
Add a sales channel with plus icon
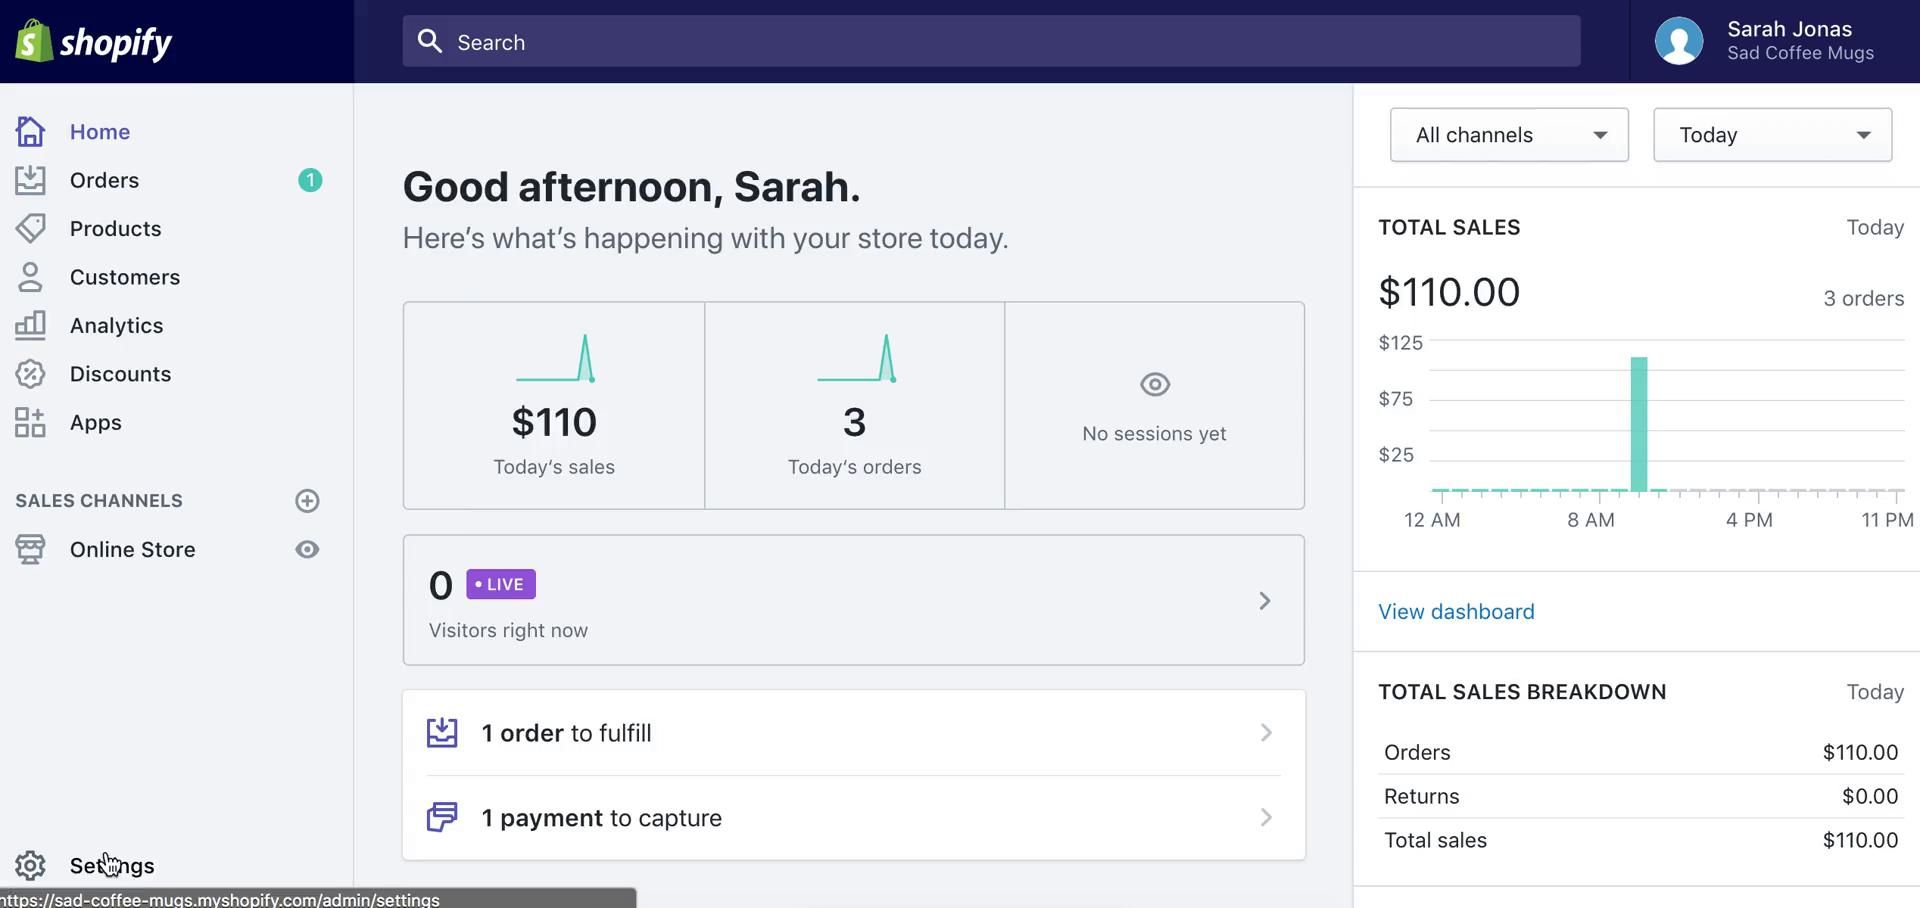click(307, 501)
